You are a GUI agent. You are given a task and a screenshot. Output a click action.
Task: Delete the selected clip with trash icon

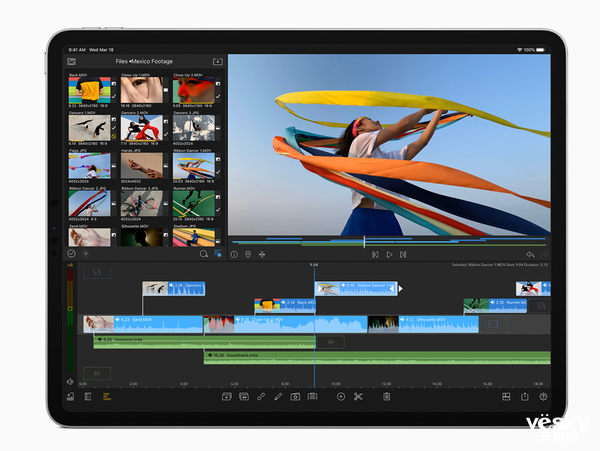point(385,397)
